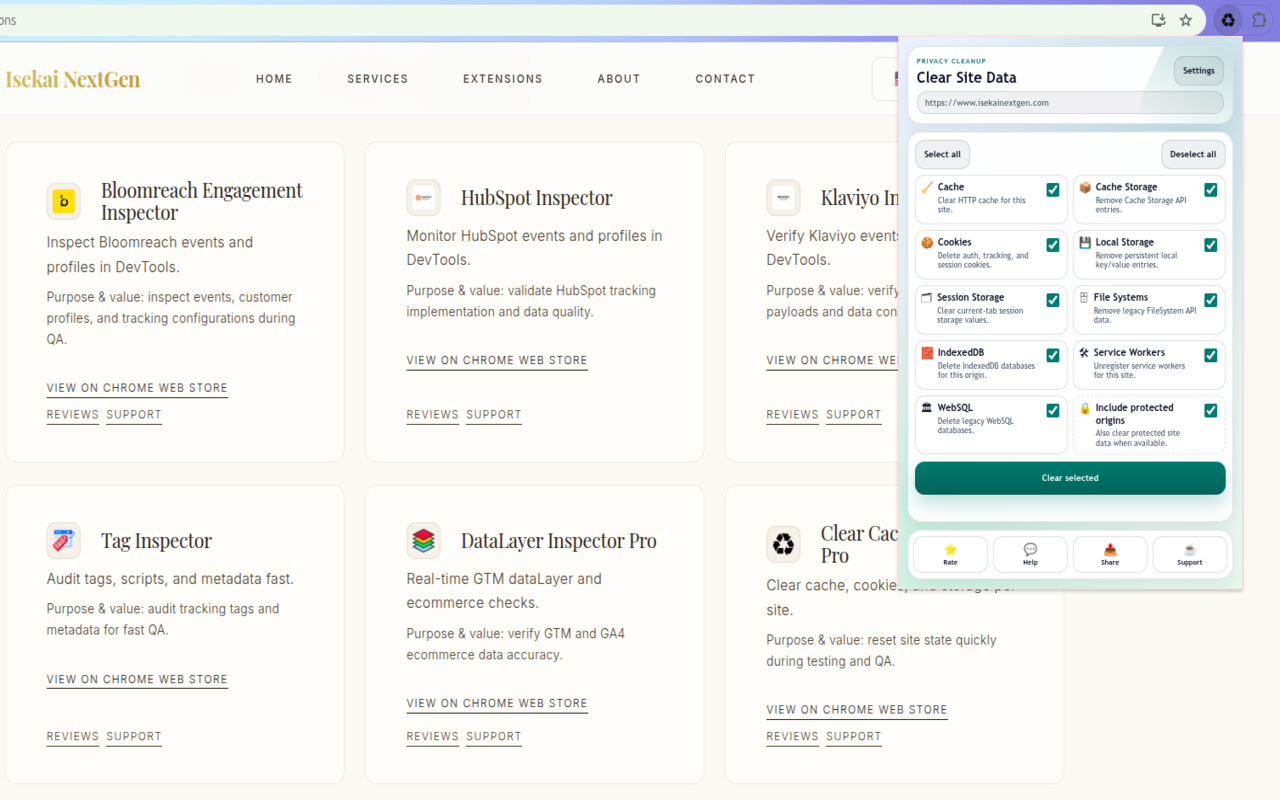Click the padlock icon beside Include protected origins
The height and width of the screenshot is (800, 1280).
point(1085,408)
